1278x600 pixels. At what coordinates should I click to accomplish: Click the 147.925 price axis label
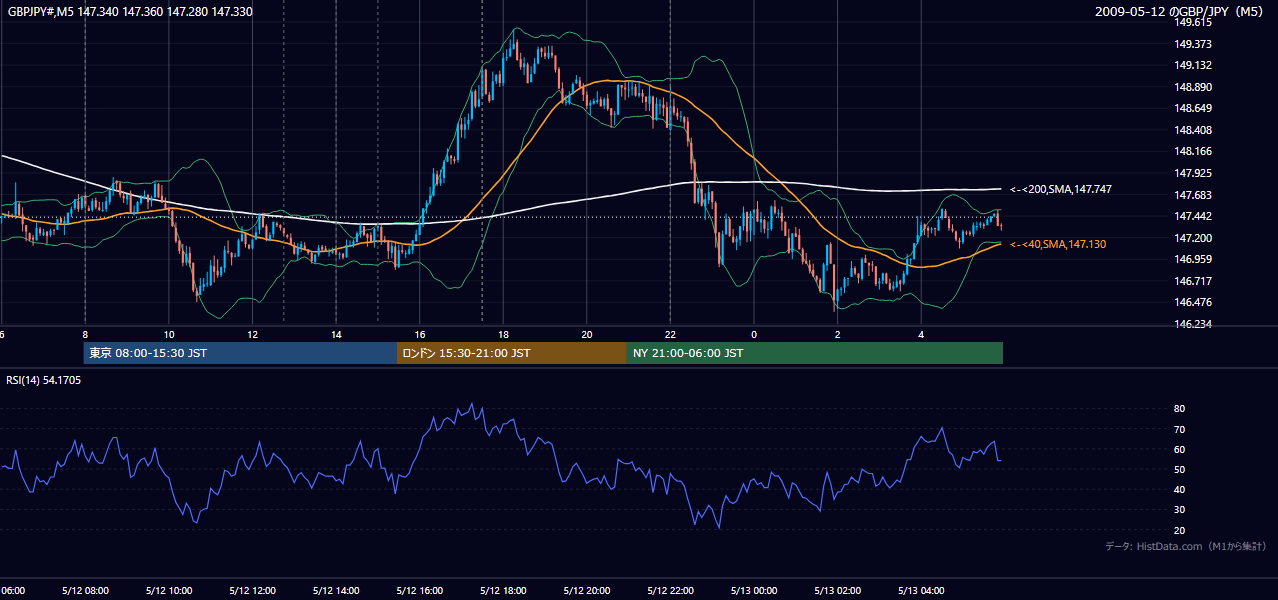point(1194,173)
